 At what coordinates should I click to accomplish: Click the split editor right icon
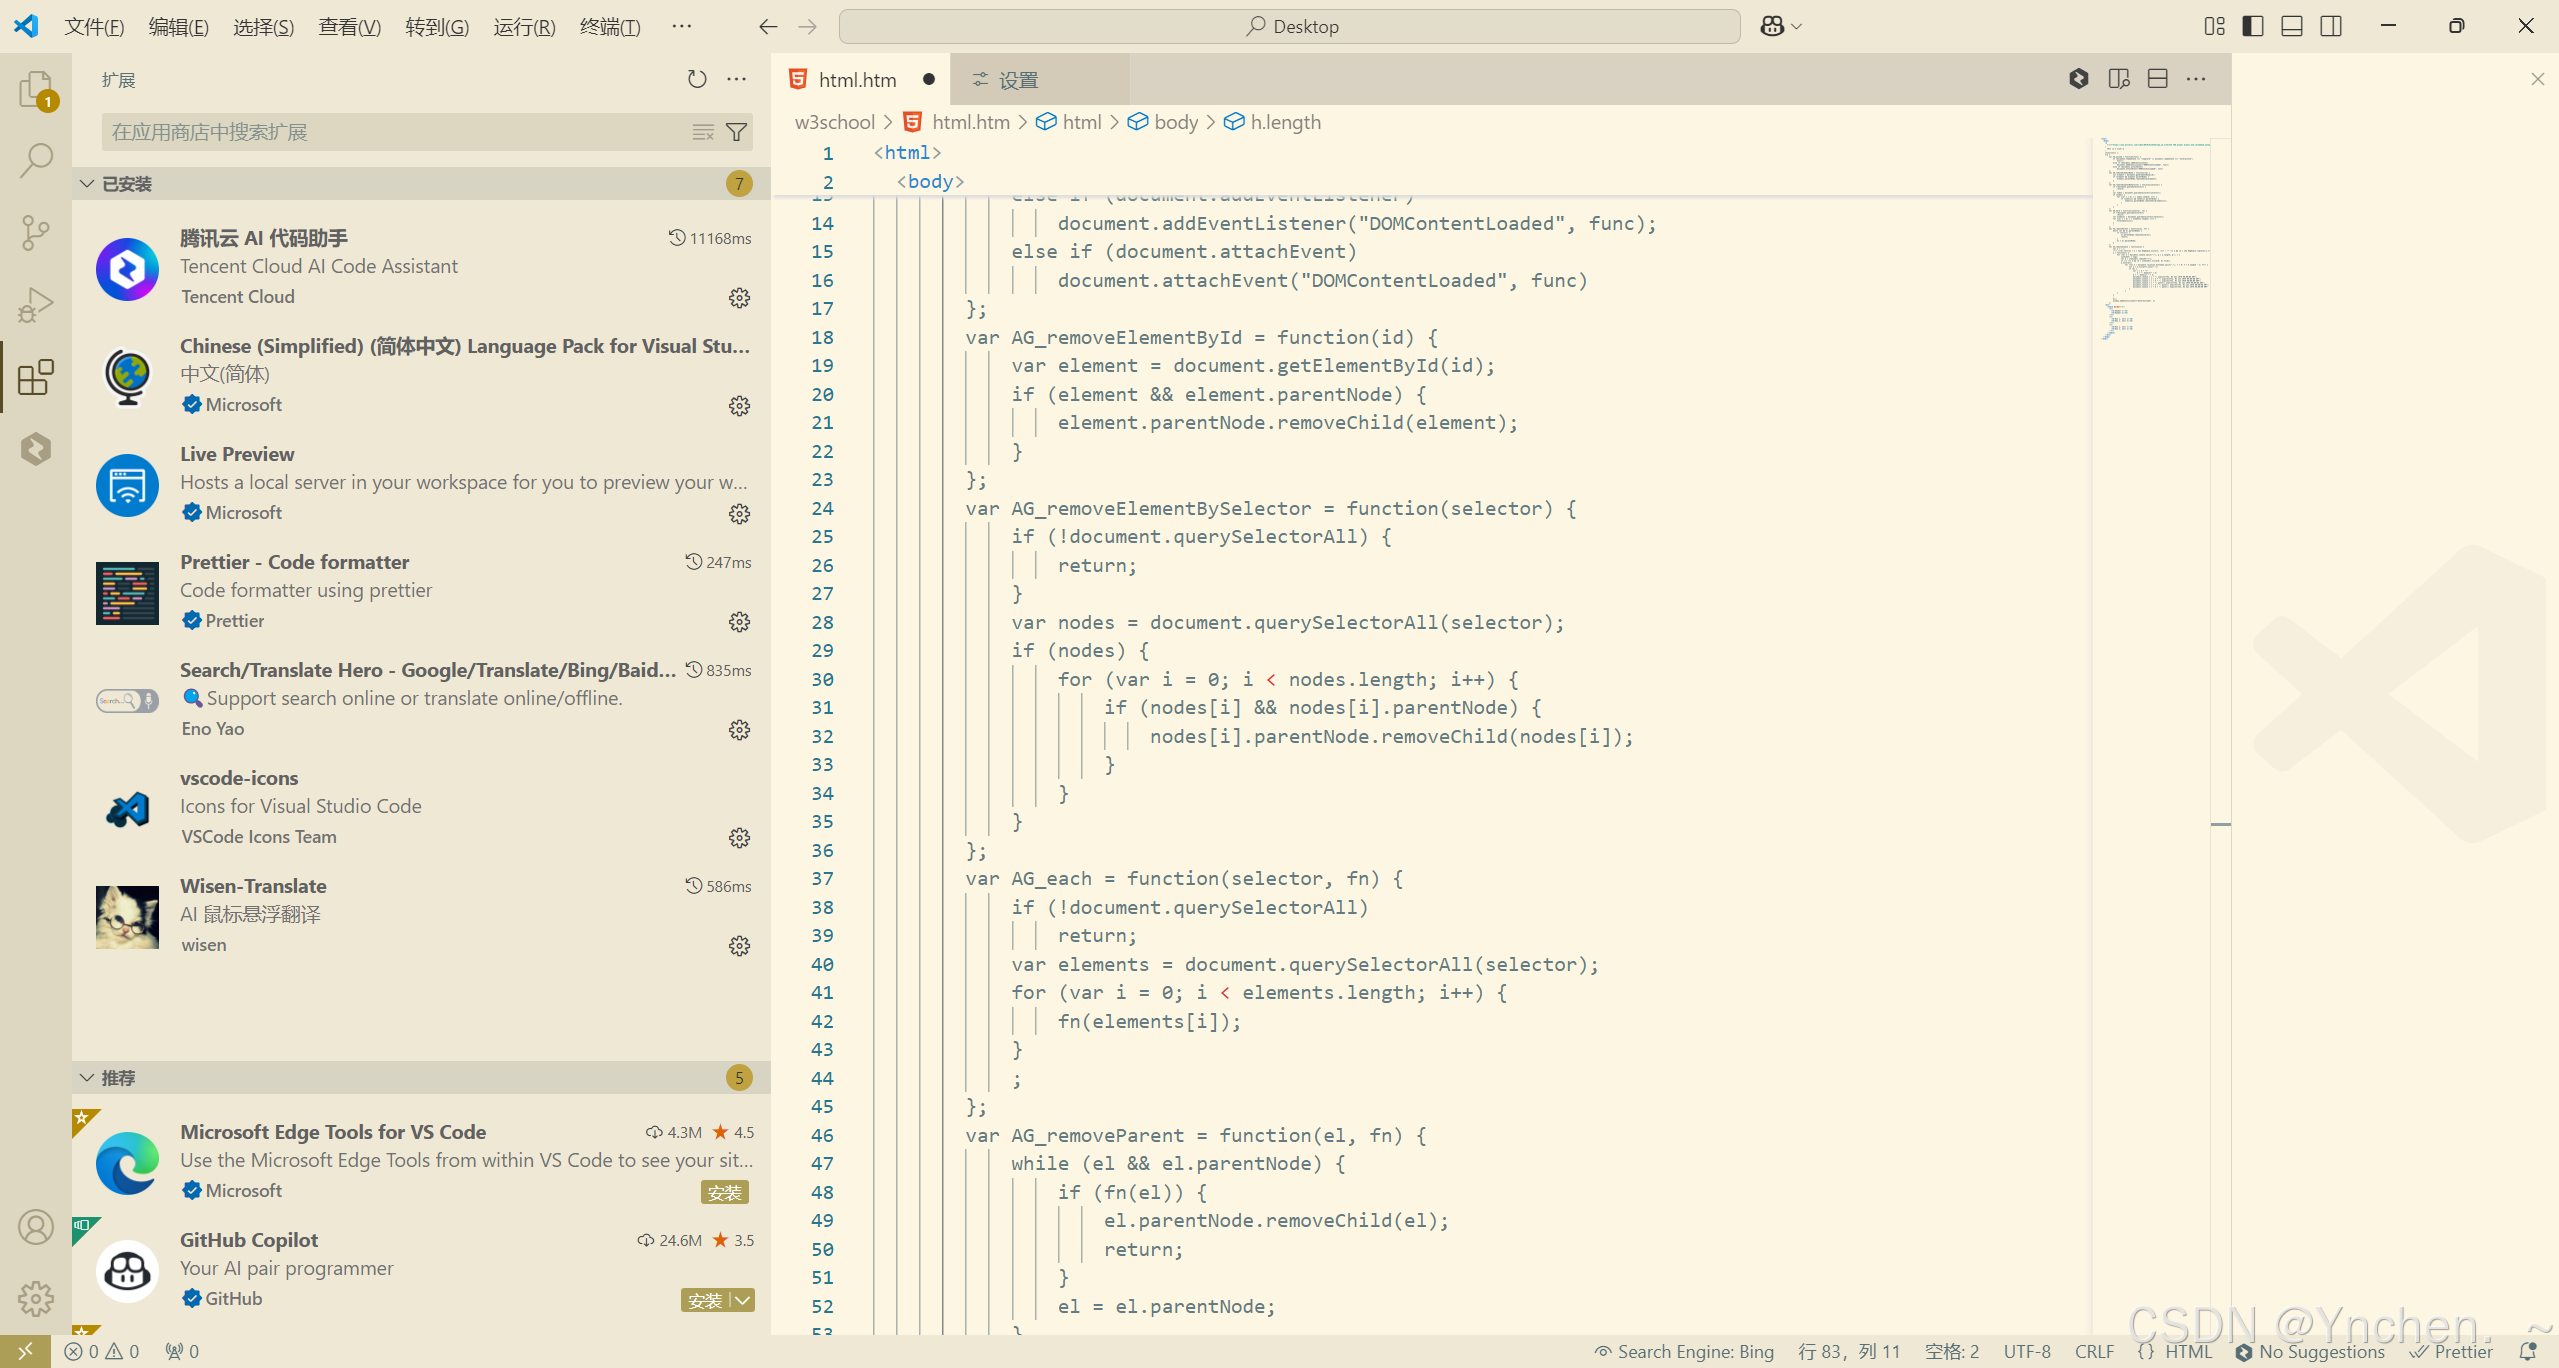pos(2157,79)
